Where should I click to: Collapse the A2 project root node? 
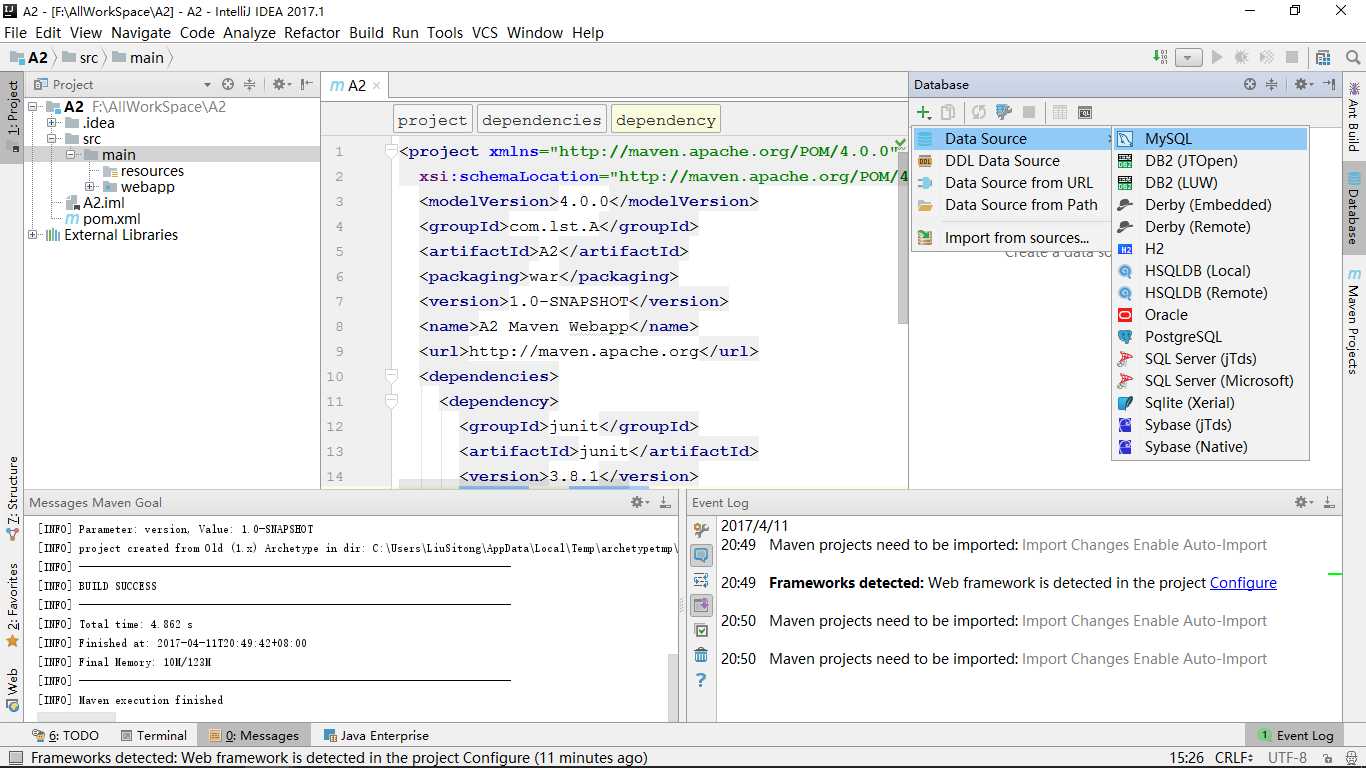[32, 107]
